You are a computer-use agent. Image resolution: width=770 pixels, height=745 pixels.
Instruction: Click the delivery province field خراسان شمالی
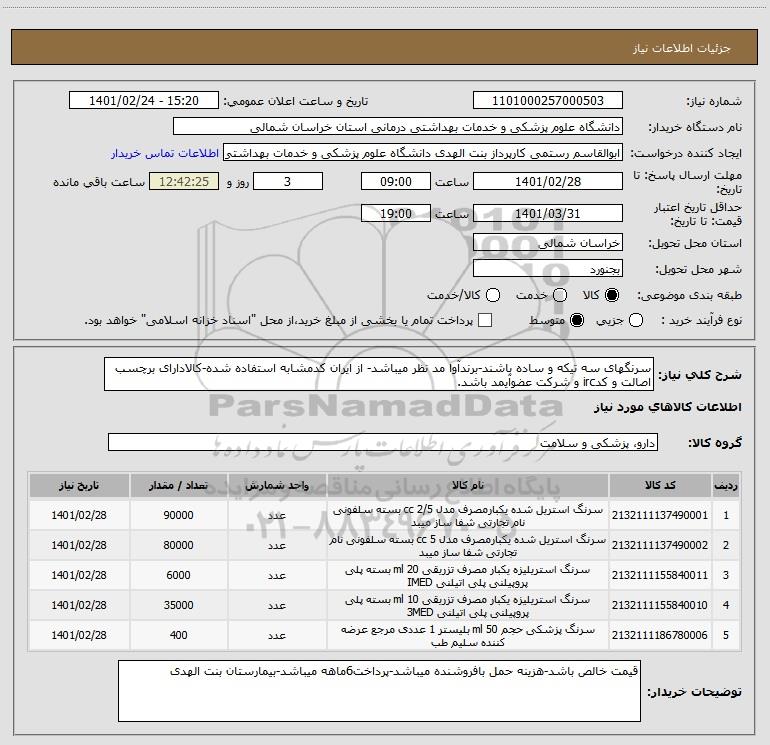pos(548,243)
